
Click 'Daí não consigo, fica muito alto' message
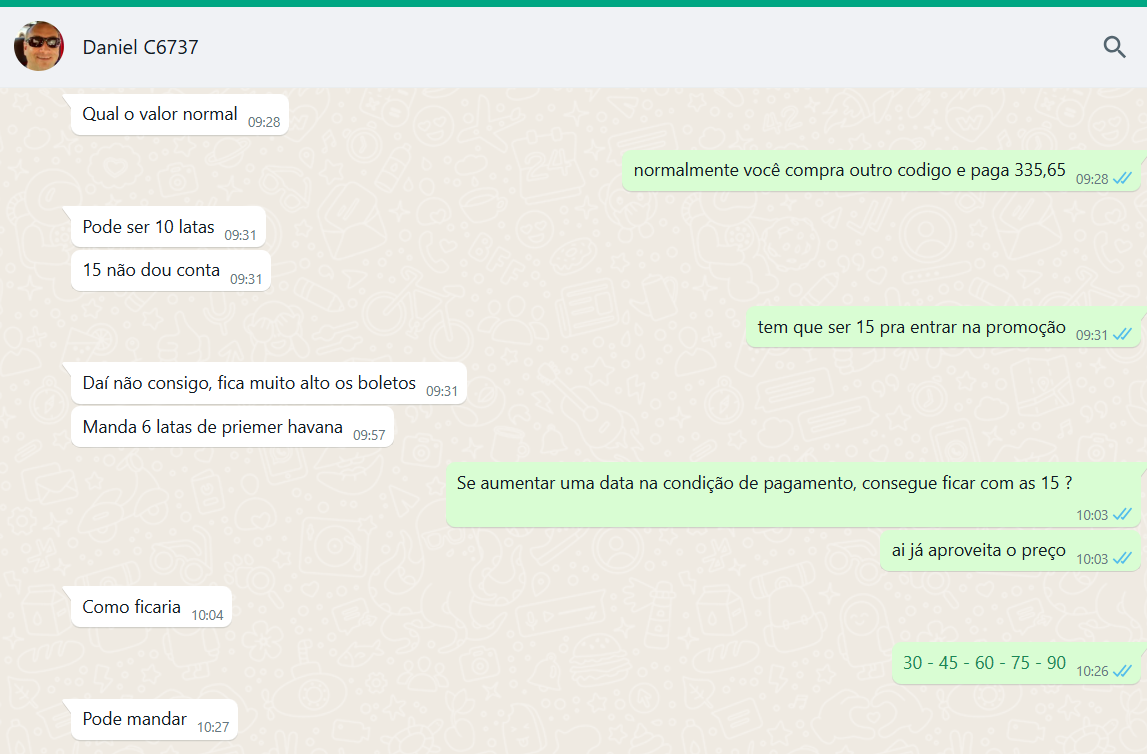click(249, 382)
